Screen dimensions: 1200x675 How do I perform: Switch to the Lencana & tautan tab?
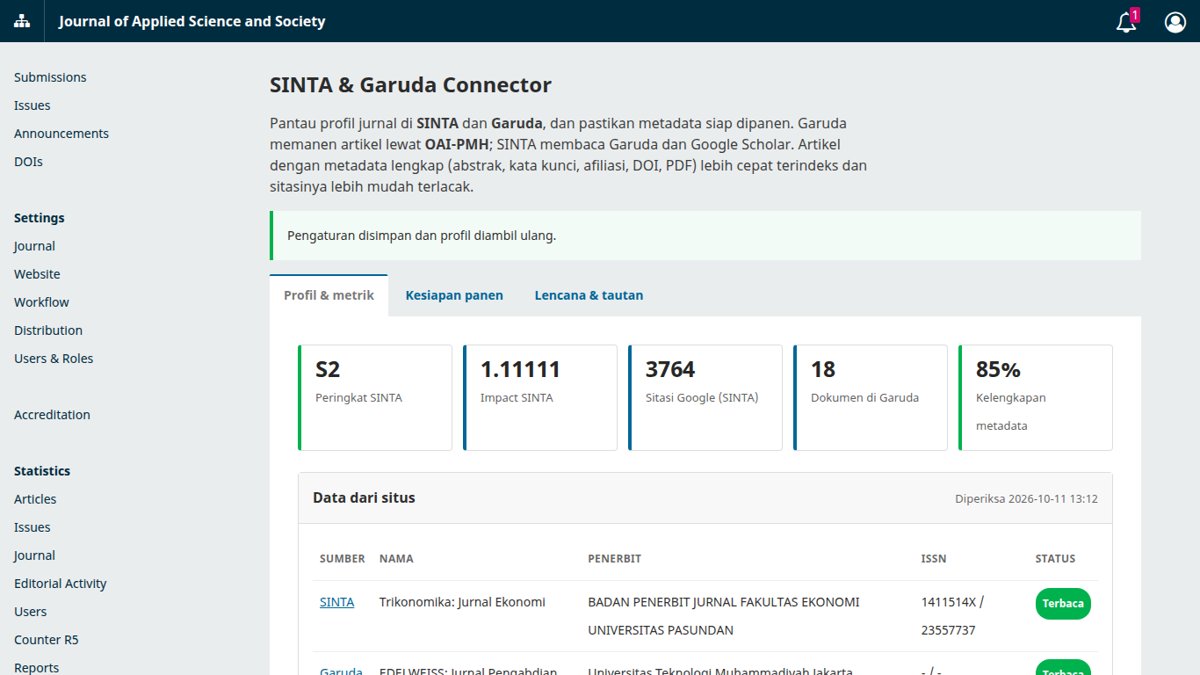(x=589, y=295)
